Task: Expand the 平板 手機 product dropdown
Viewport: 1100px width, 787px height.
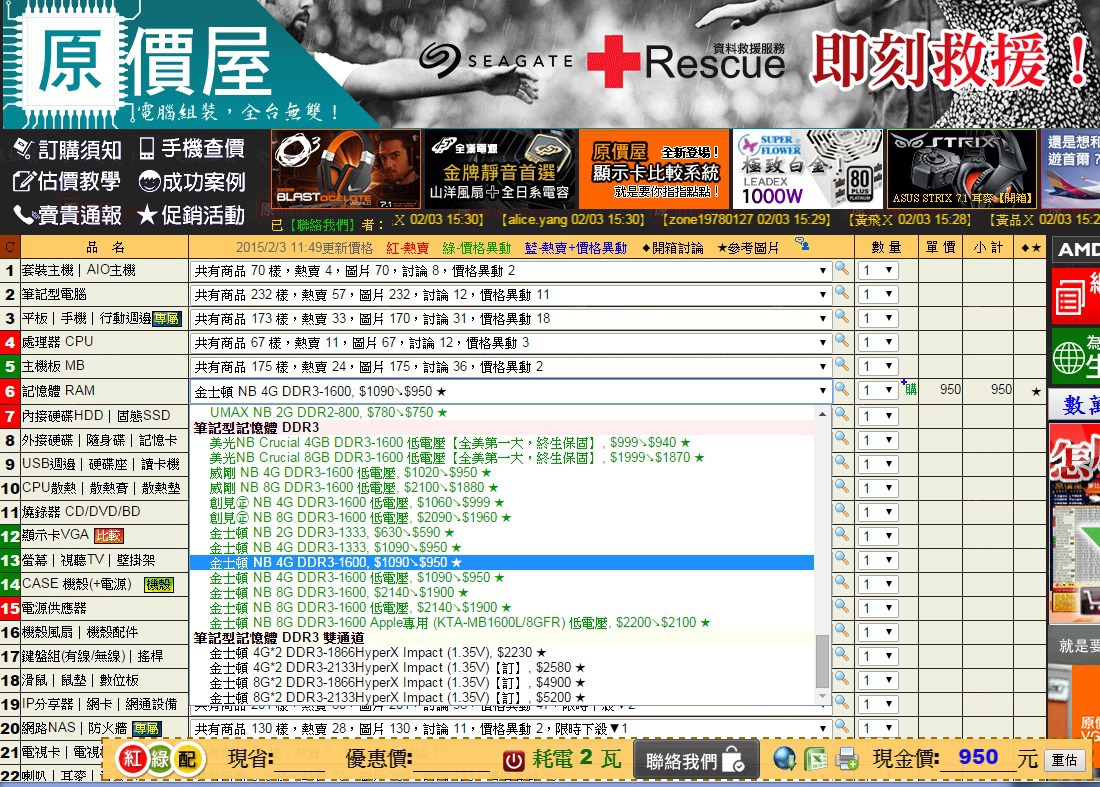Action: coord(510,318)
